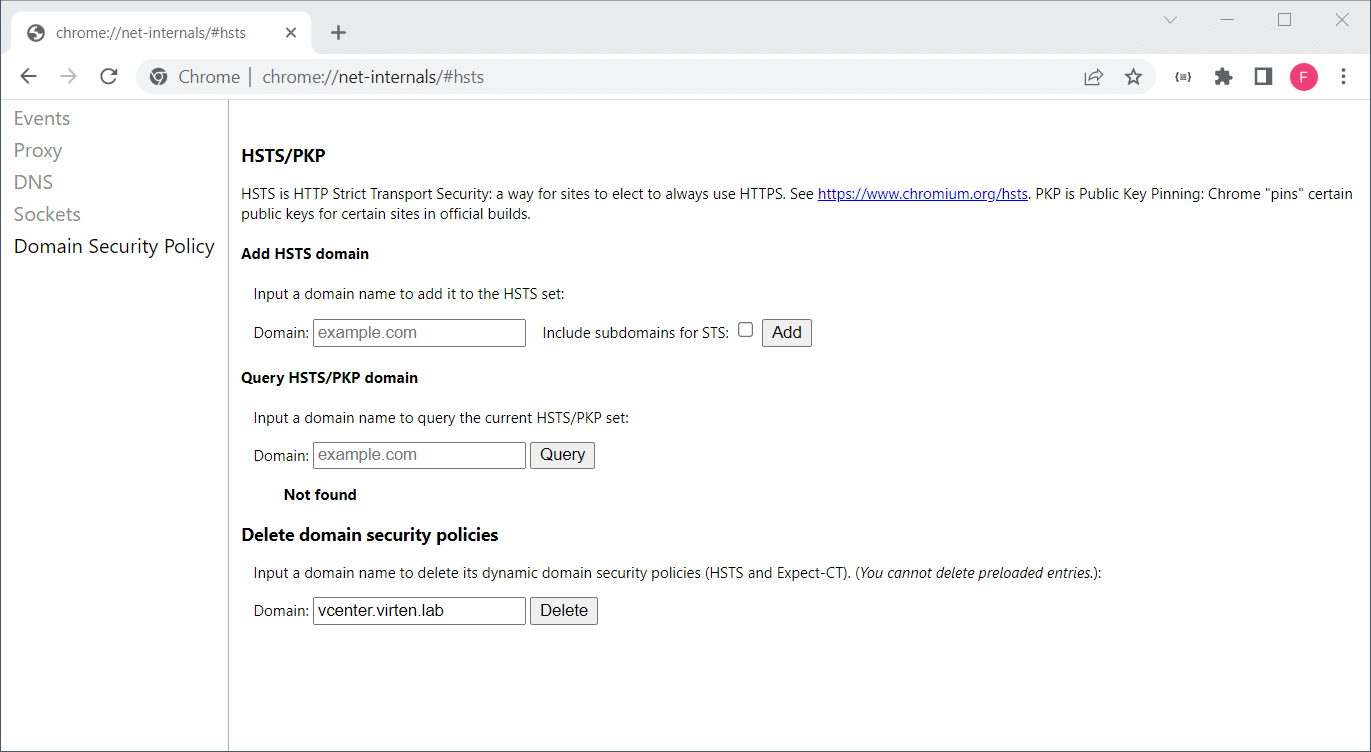Viewport: 1371px width, 752px height.
Task: Open the Chrome three-dot menu
Action: point(1343,77)
